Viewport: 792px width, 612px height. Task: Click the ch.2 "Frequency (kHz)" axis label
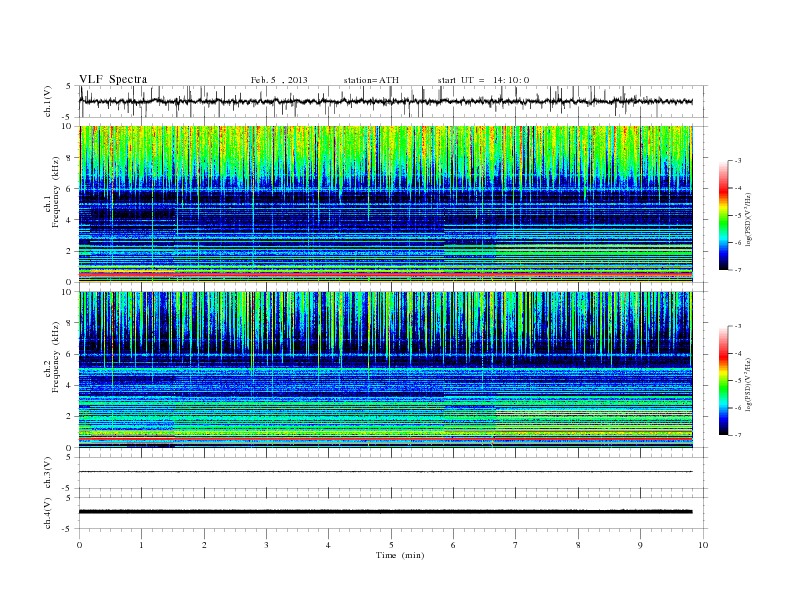click(x=56, y=356)
